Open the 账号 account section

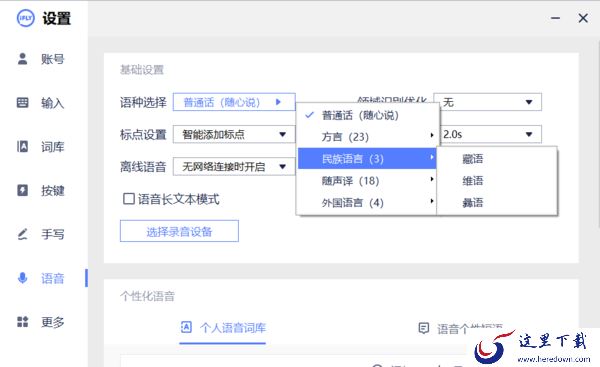(41, 59)
